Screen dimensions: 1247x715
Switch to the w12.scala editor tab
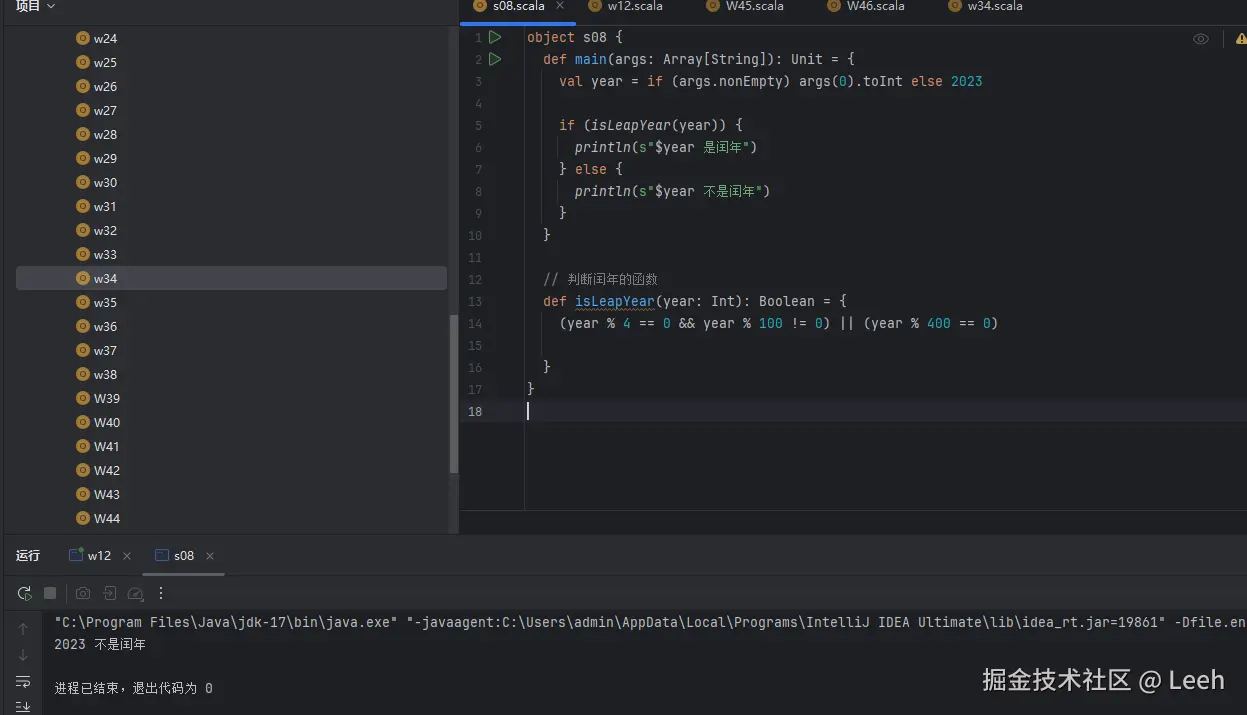coord(624,6)
